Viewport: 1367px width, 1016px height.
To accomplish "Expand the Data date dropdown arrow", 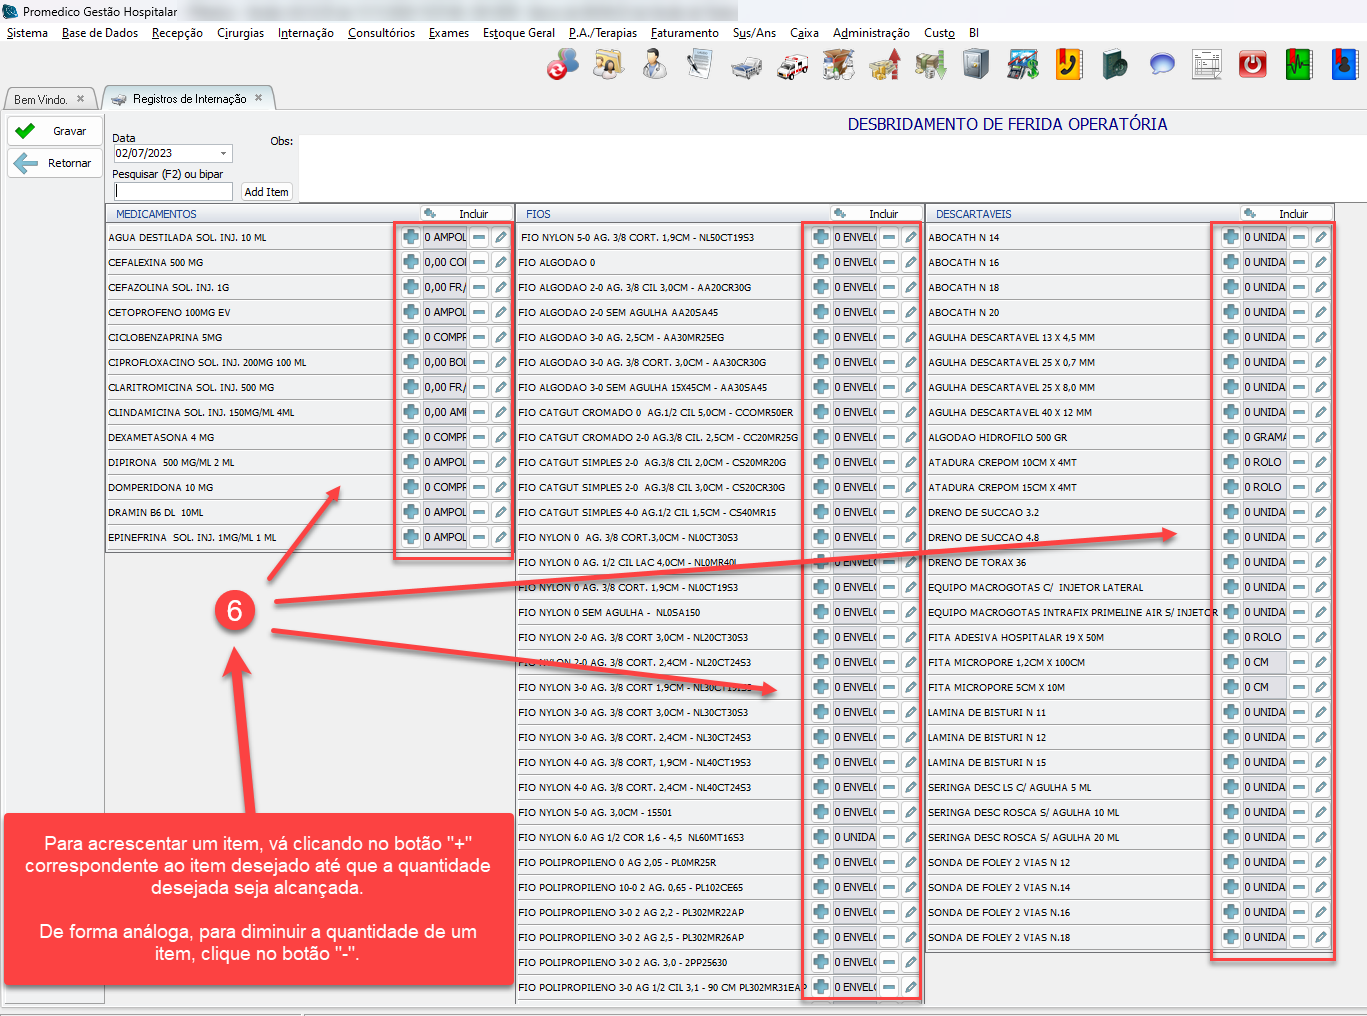I will click(223, 153).
